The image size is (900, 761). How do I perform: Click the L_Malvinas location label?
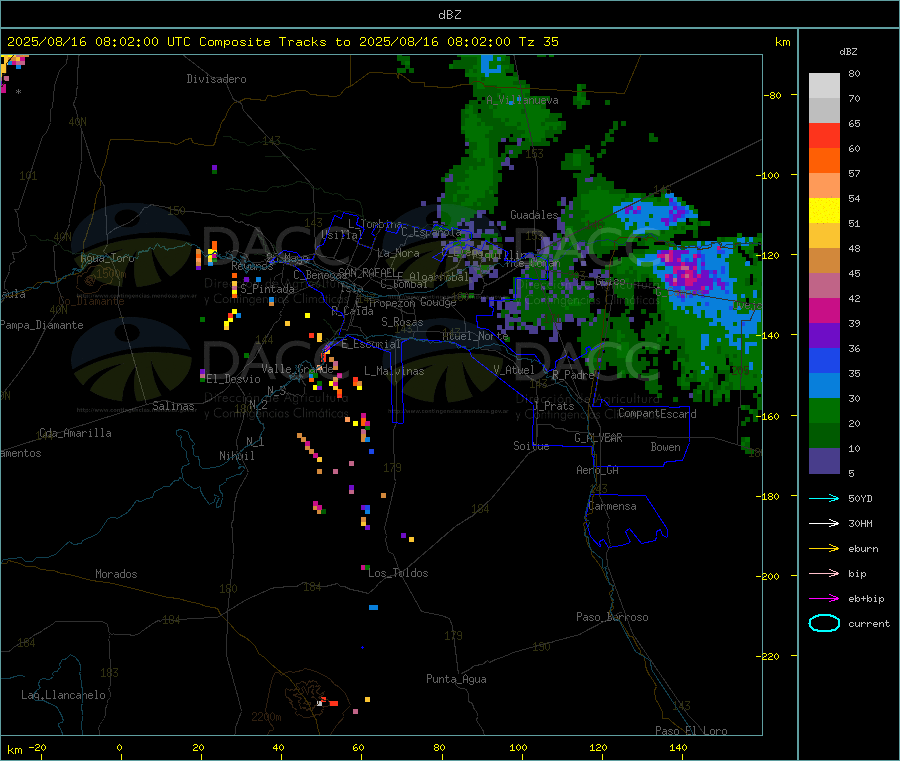[394, 371]
